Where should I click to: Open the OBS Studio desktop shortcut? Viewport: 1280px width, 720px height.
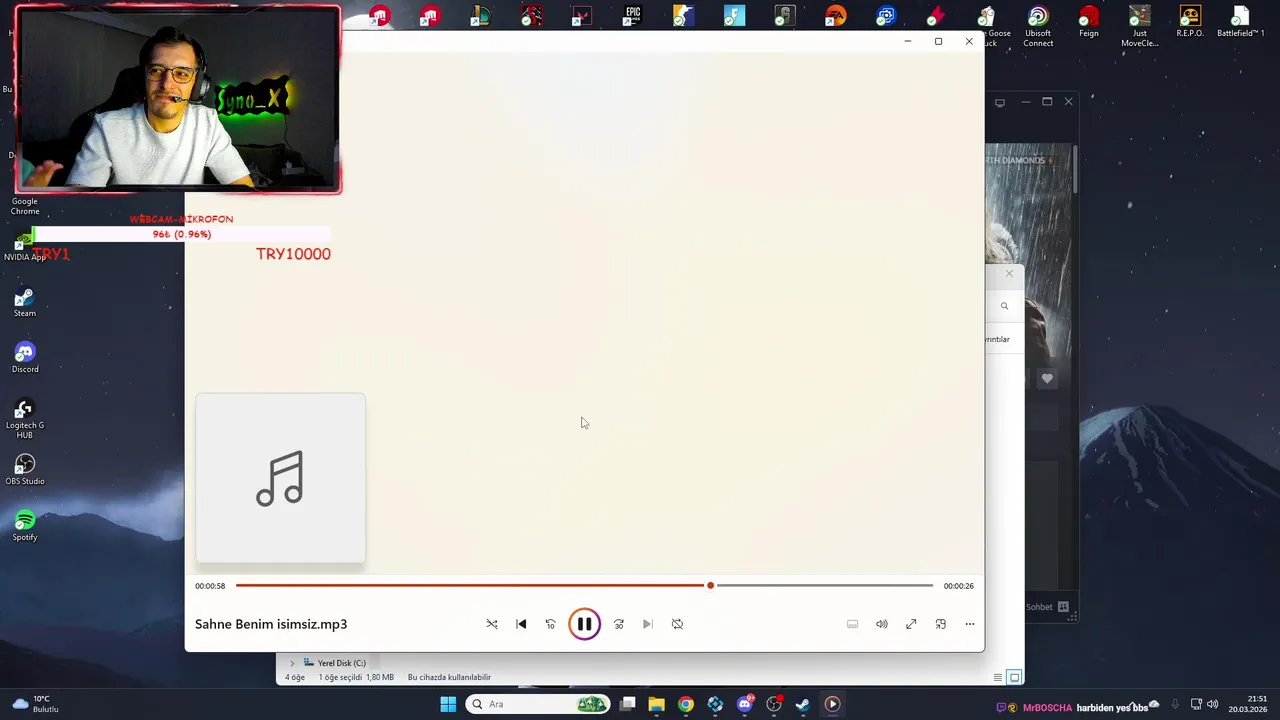(25, 470)
